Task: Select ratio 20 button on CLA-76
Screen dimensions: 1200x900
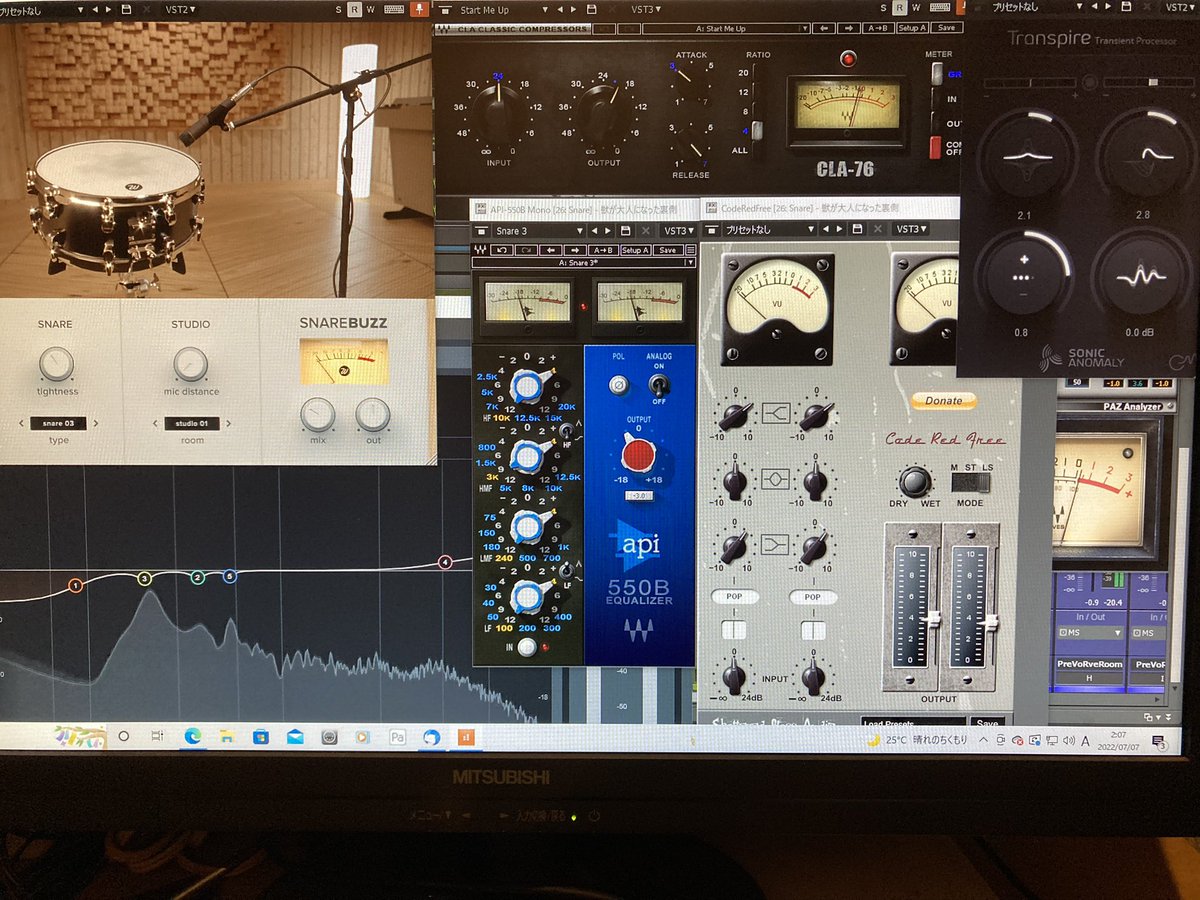Action: tap(744, 73)
